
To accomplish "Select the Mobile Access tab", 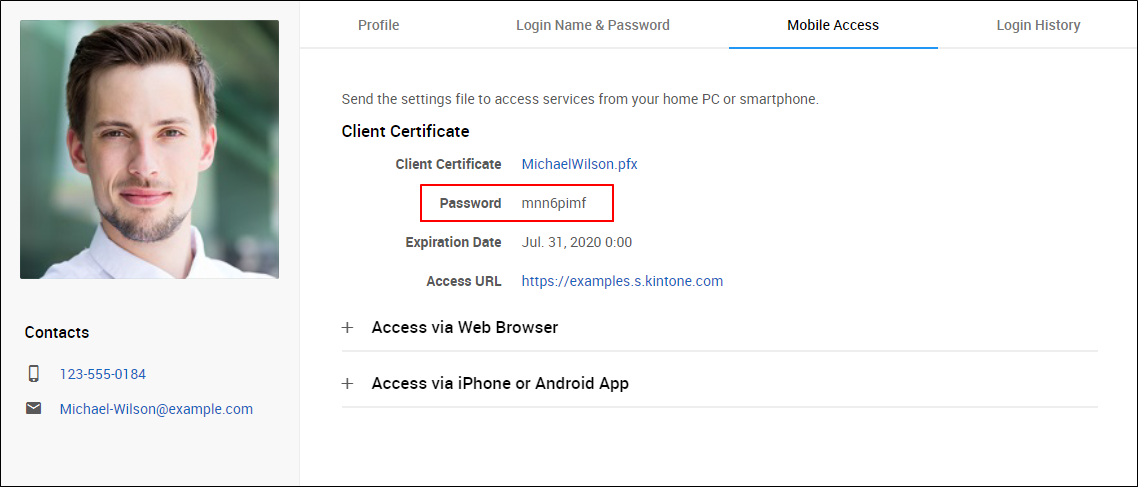I will tap(833, 25).
